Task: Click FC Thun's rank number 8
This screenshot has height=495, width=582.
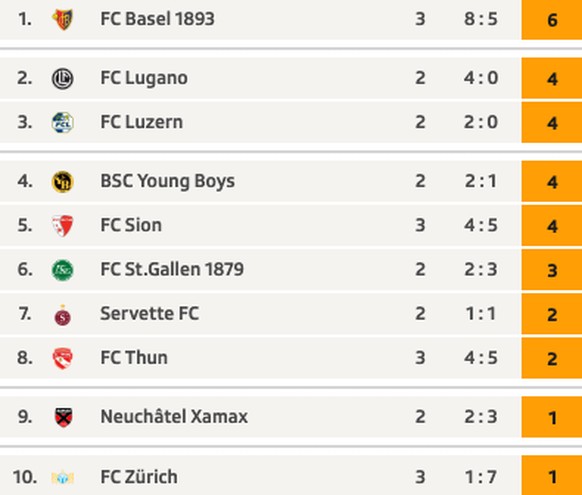Action: (x=24, y=358)
